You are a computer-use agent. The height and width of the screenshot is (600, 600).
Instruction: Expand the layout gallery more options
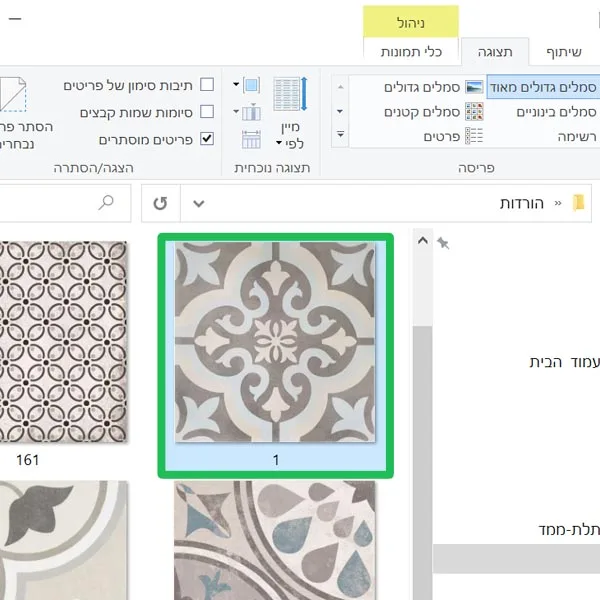[x=340, y=134]
